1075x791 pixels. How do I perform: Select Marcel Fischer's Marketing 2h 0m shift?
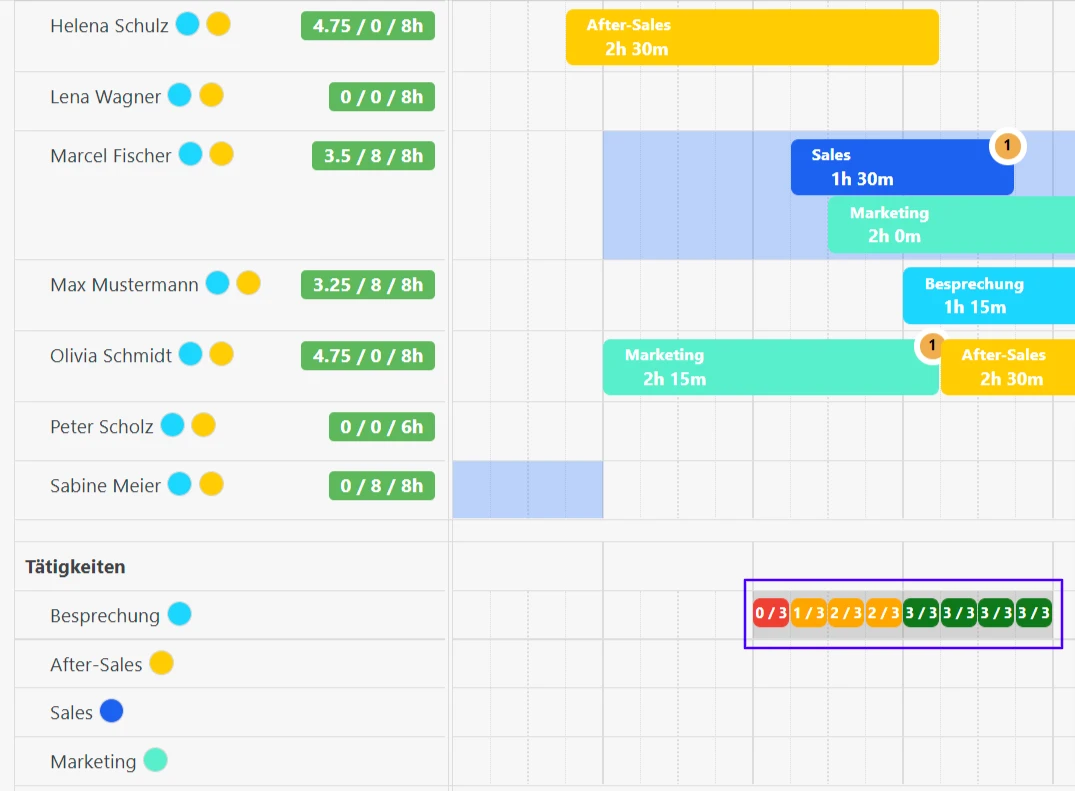[950, 225]
